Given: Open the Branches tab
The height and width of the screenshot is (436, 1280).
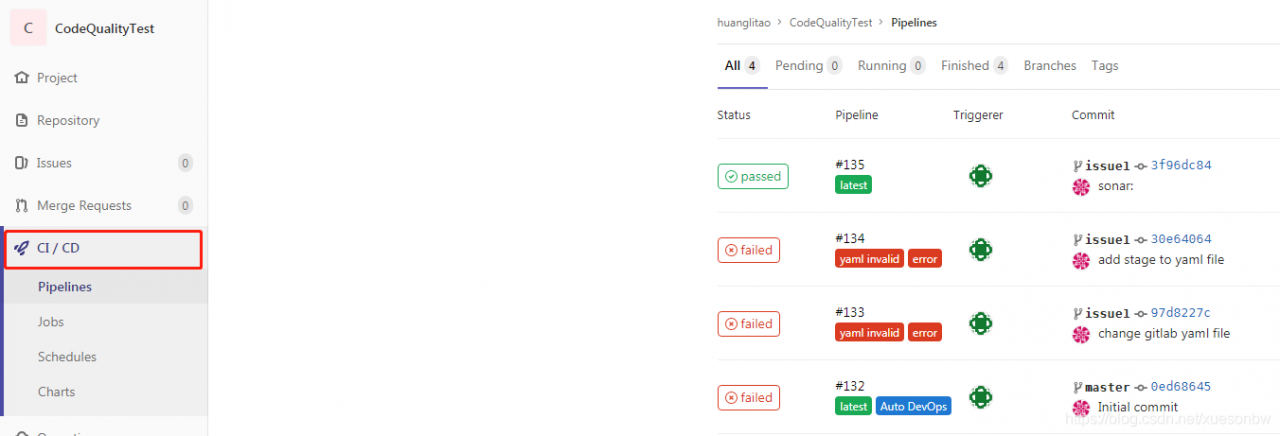Looking at the screenshot, I should [1050, 66].
